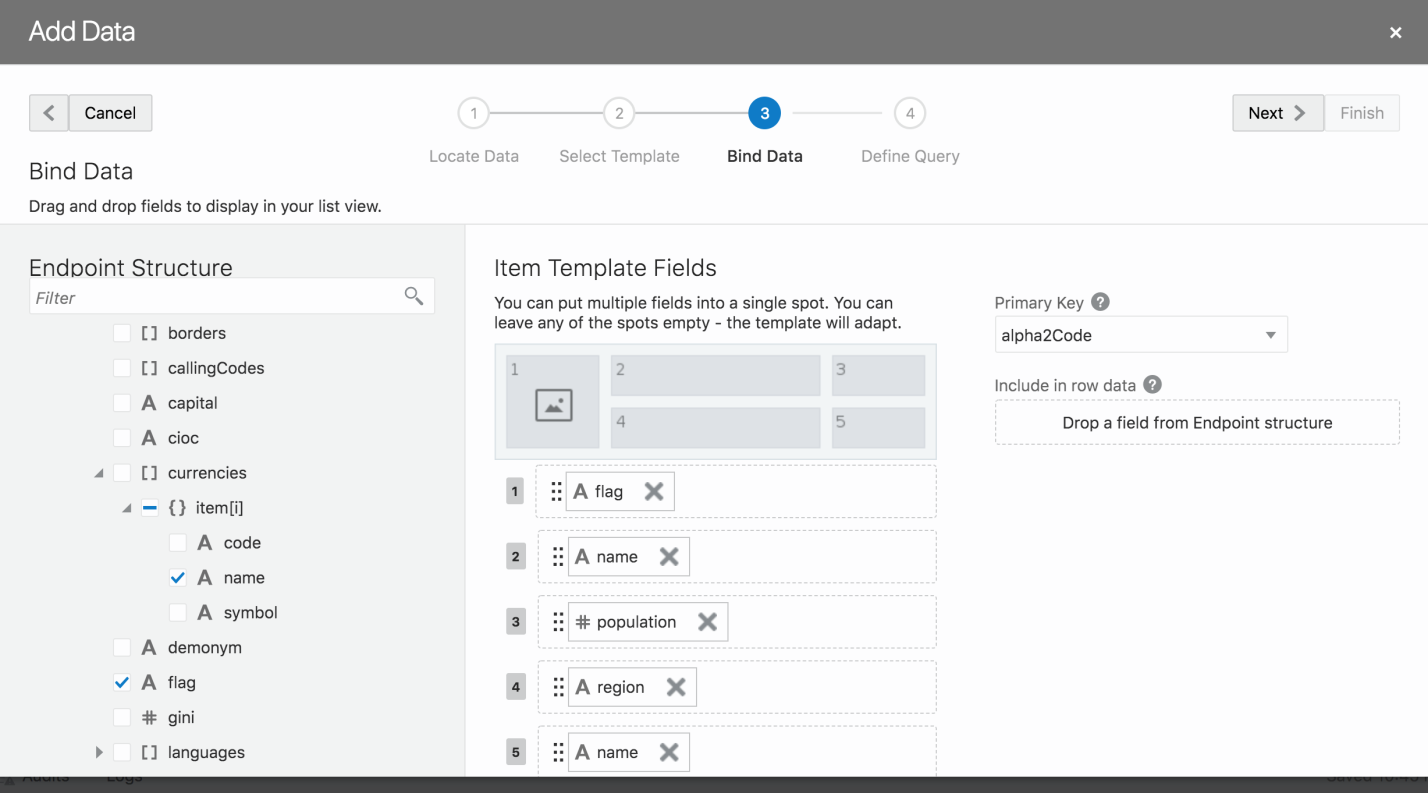The height and width of the screenshot is (793, 1428).
Task: Go to step 4 Define Query
Action: coord(910,113)
